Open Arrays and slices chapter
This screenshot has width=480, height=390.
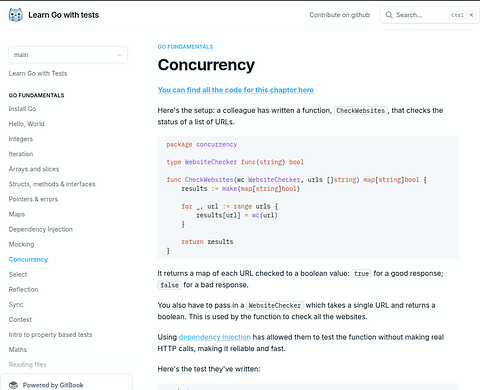tap(34, 169)
